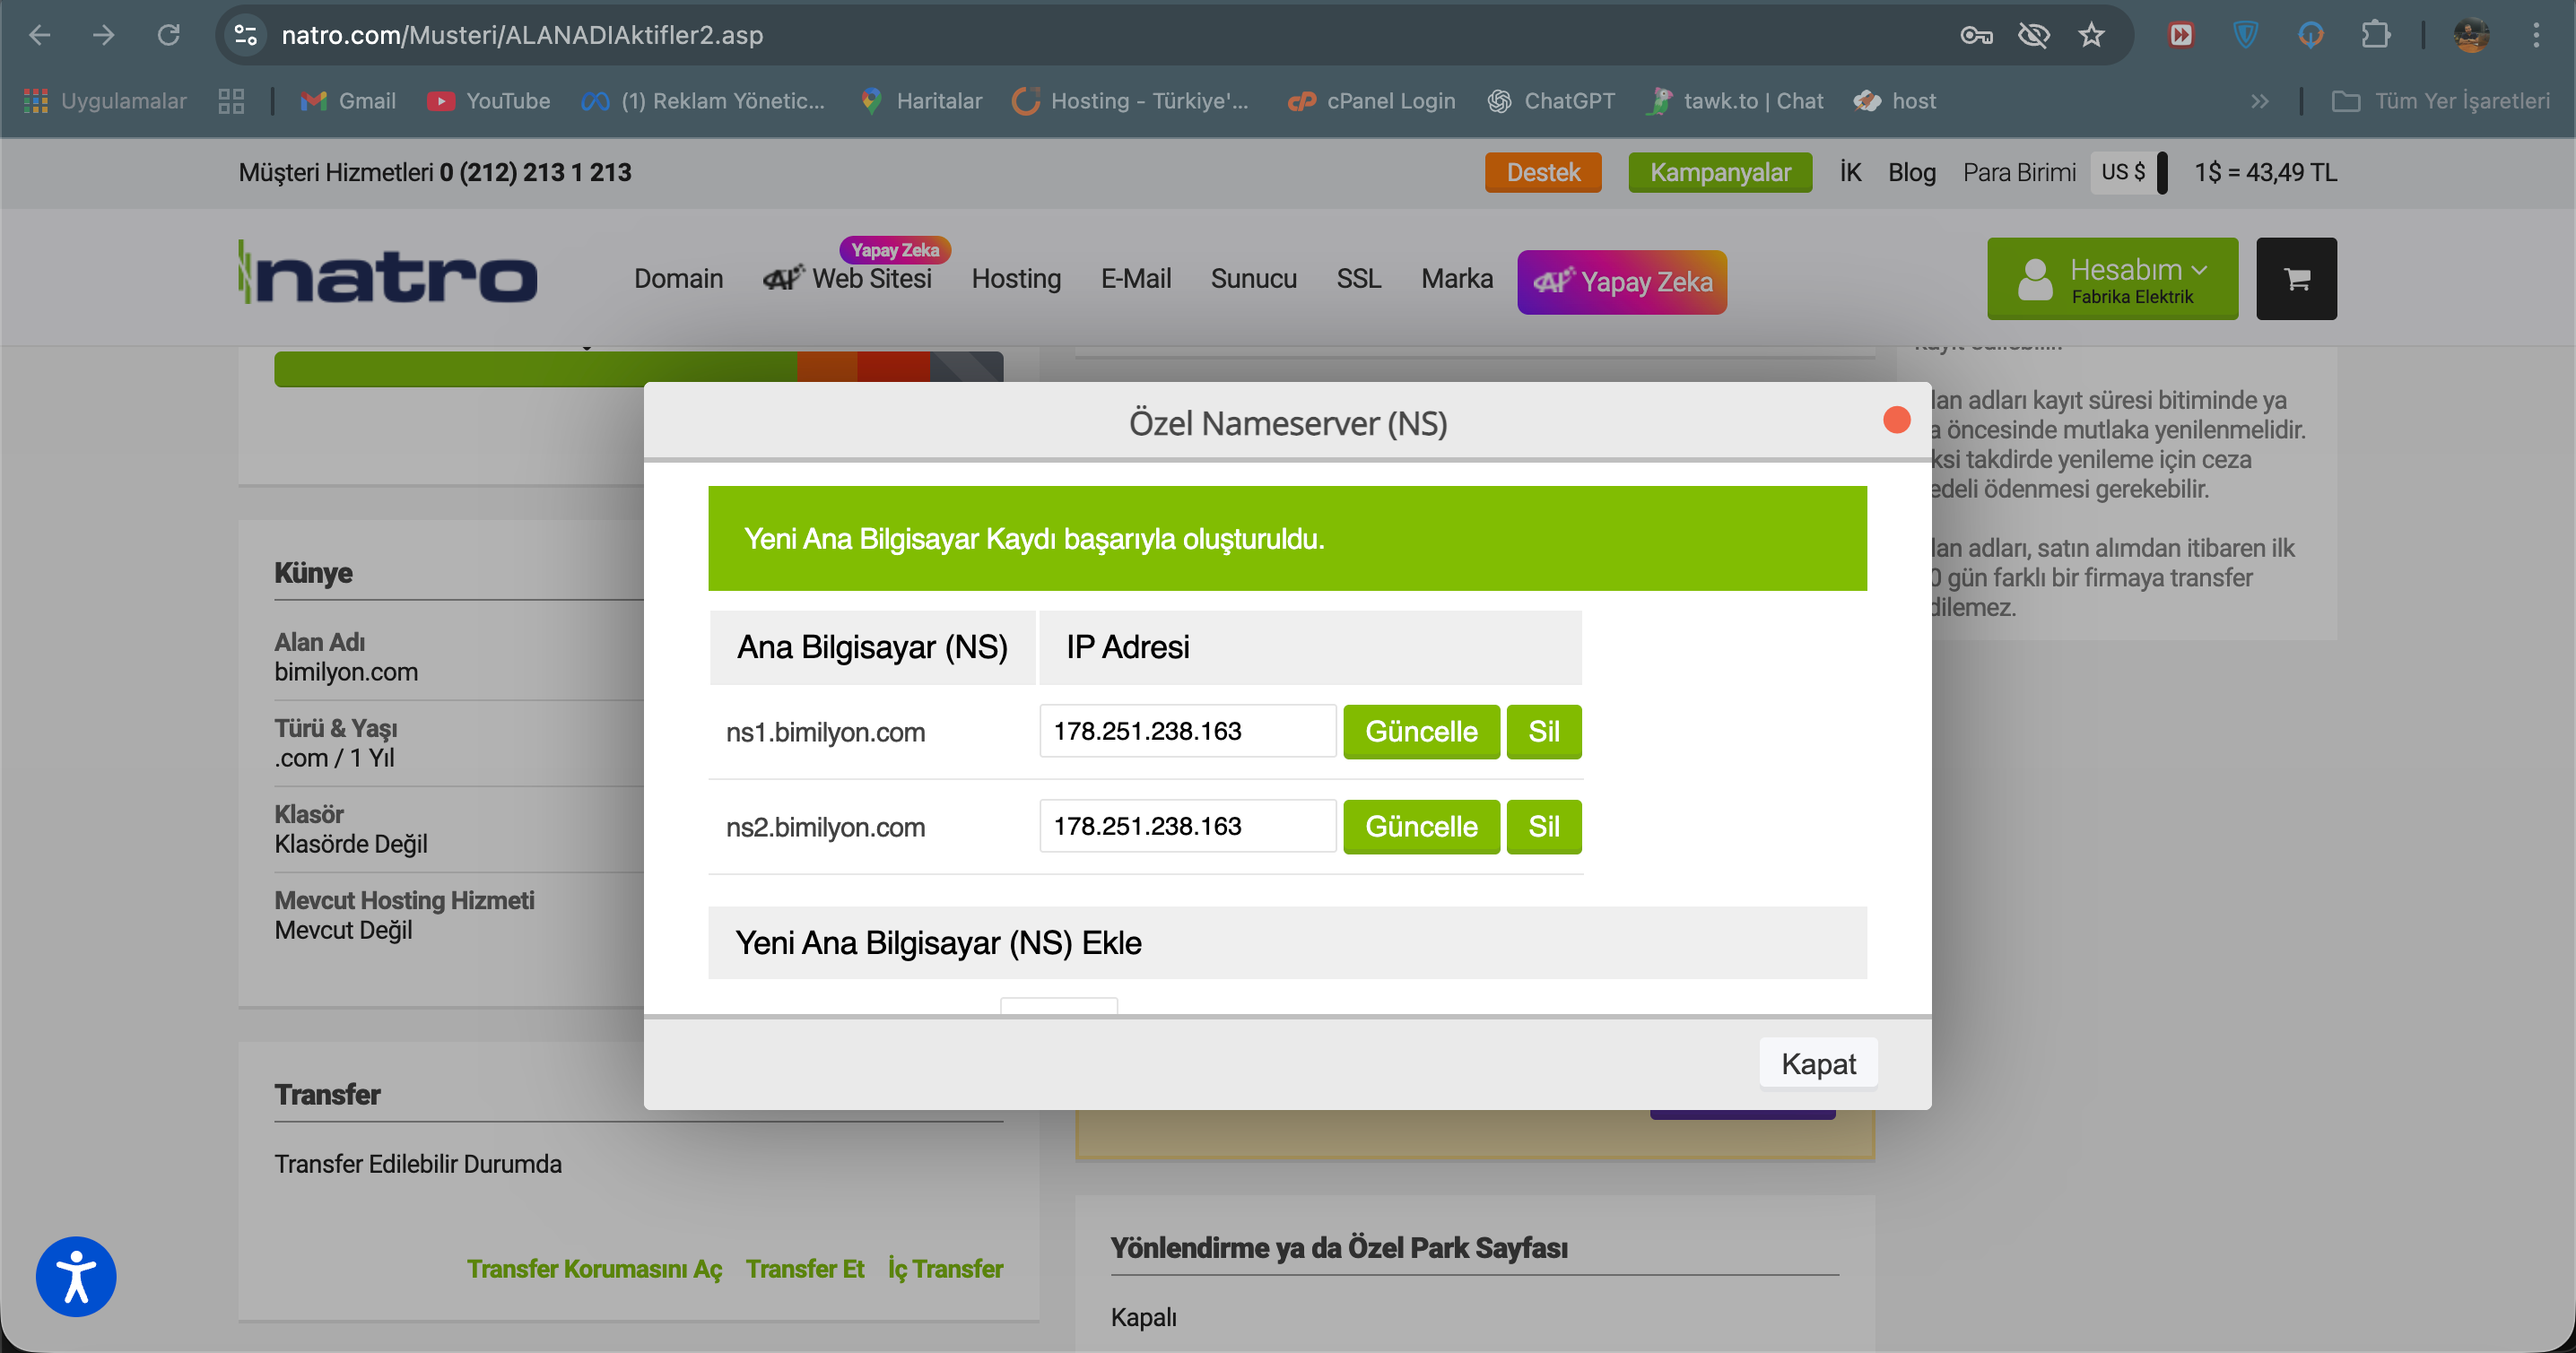Open the red play extension icon

tap(2181, 36)
